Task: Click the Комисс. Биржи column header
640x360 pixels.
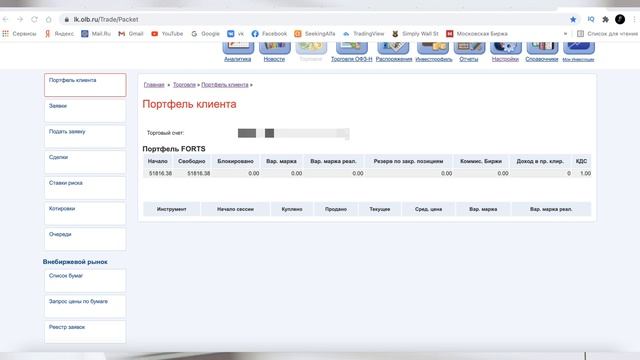Action: pos(481,161)
